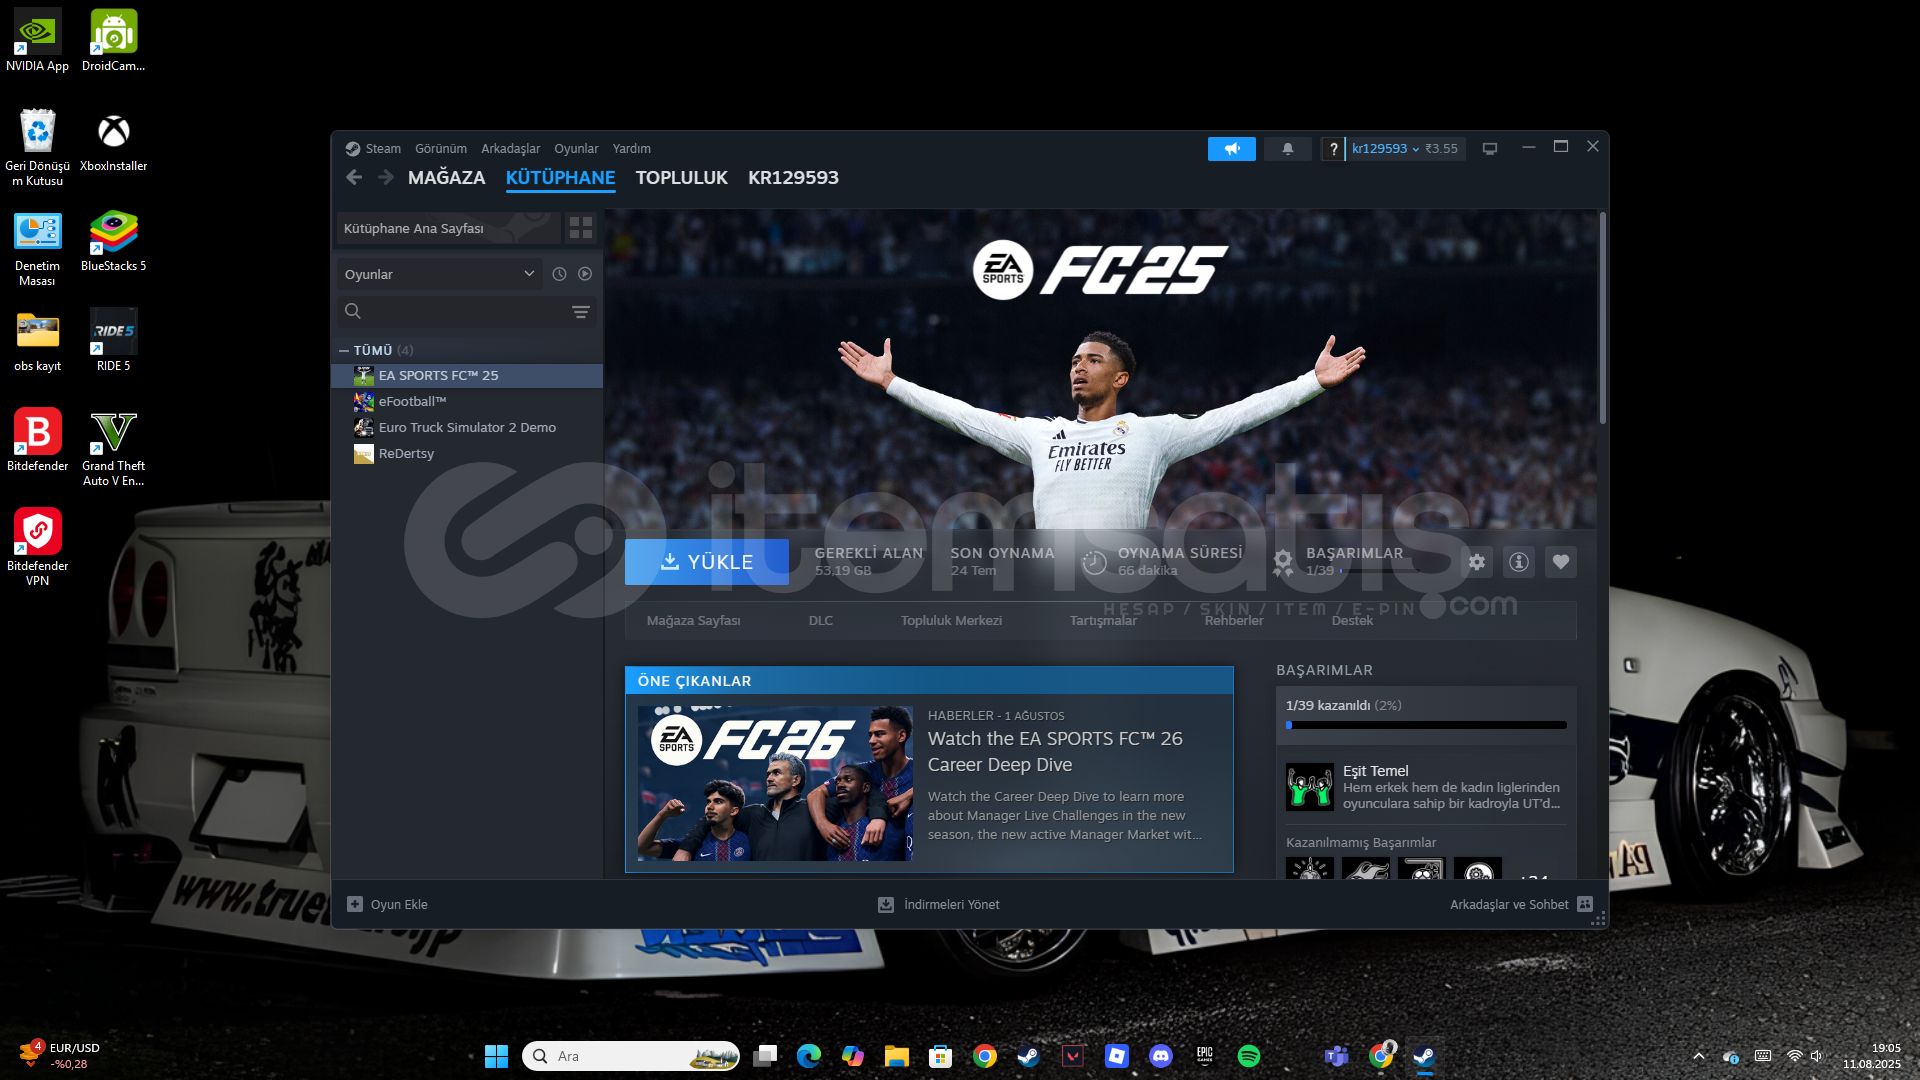Go to the MAĞAZA tab

[x=446, y=178]
